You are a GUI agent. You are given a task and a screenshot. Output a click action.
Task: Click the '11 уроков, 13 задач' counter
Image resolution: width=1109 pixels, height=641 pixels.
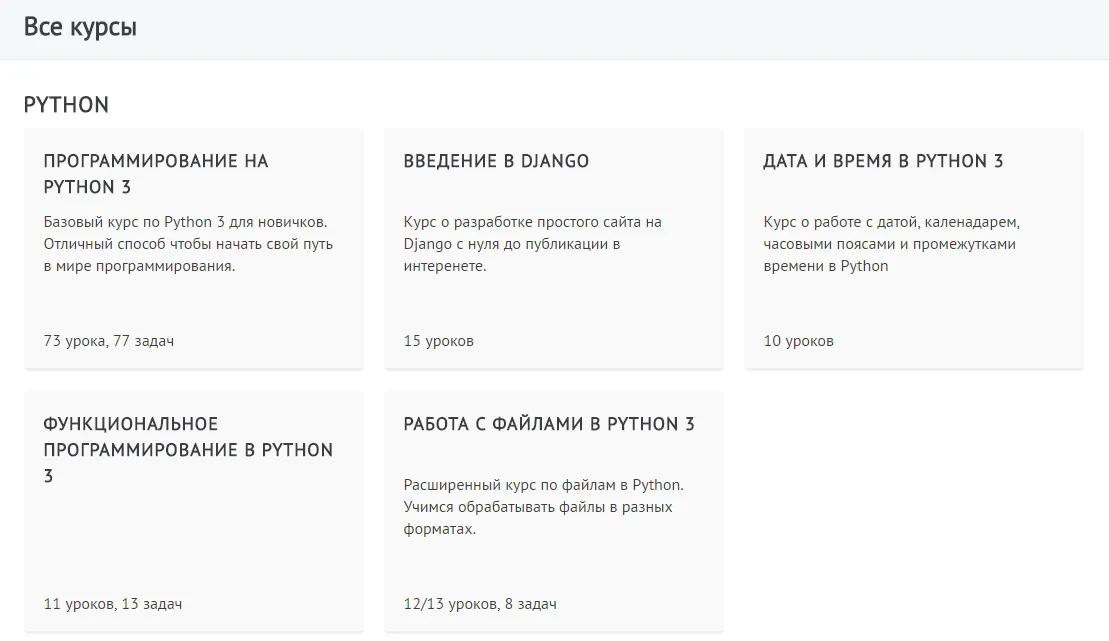coord(113,604)
